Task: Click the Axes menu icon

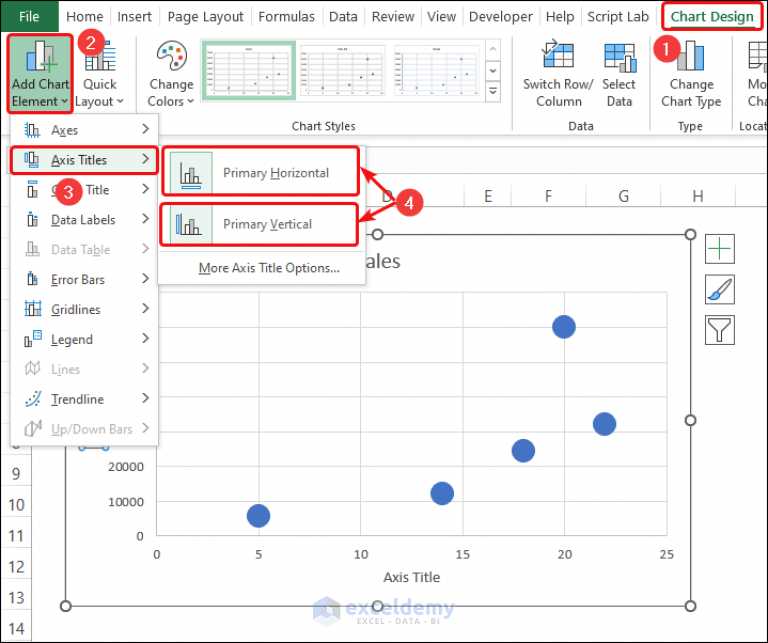Action: click(32, 130)
